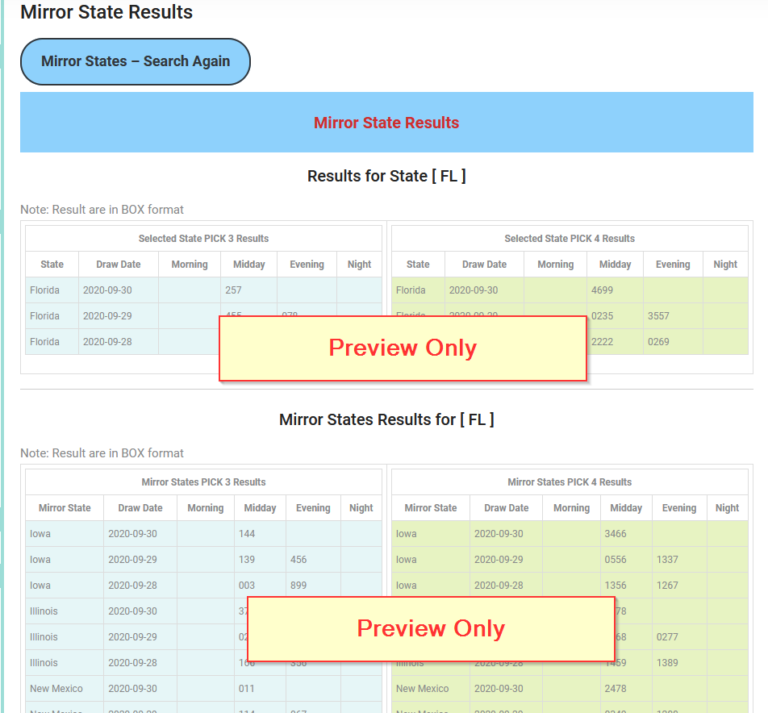Click Illinois PICK 4 evening value 1389
Viewport: 768px width, 713px height.
(x=667, y=663)
